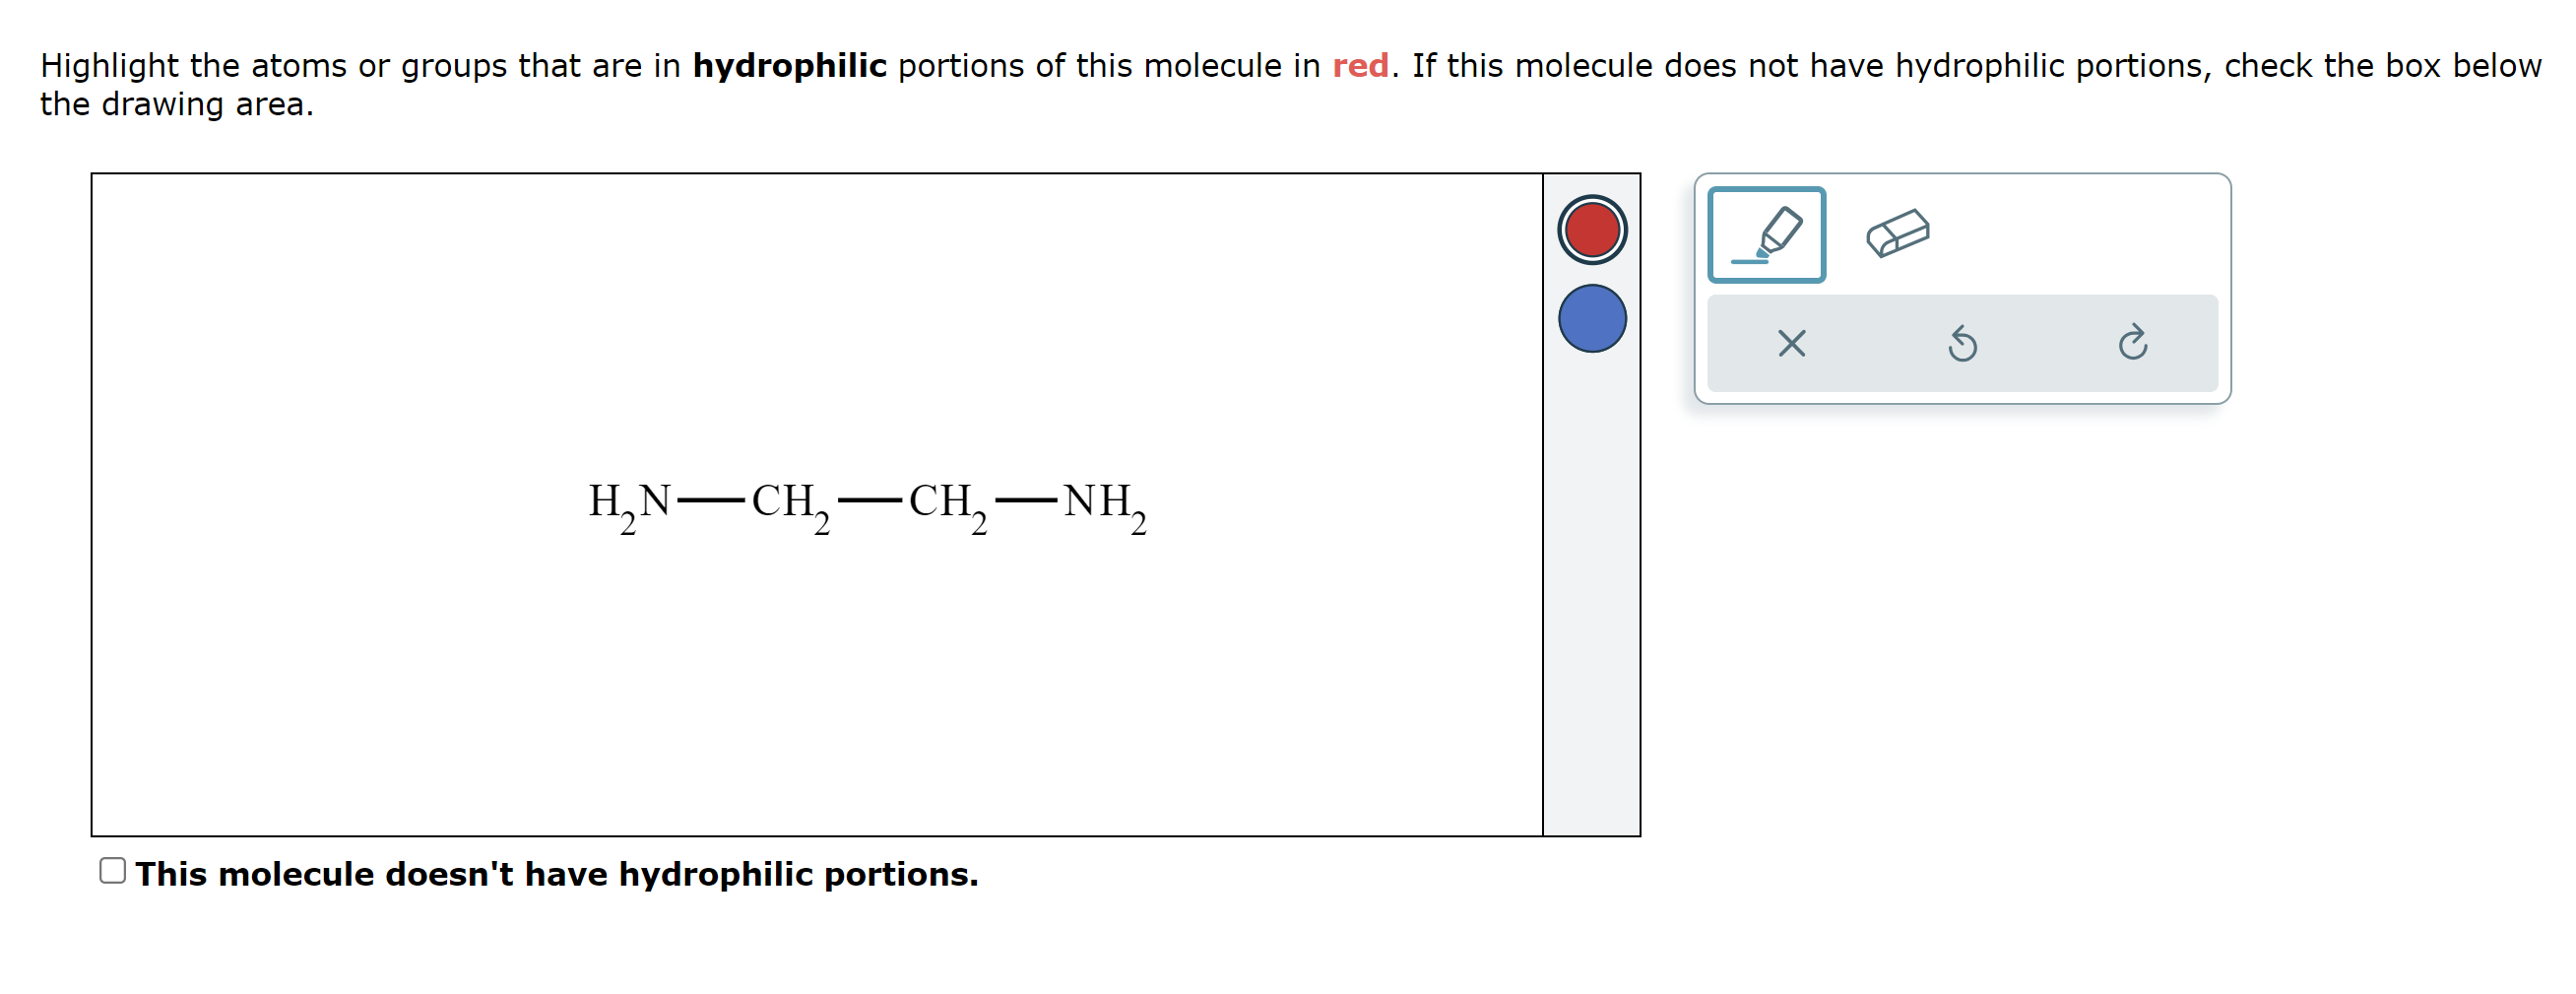Redo the last undone action
The width and height of the screenshot is (2576, 994).
[2133, 343]
